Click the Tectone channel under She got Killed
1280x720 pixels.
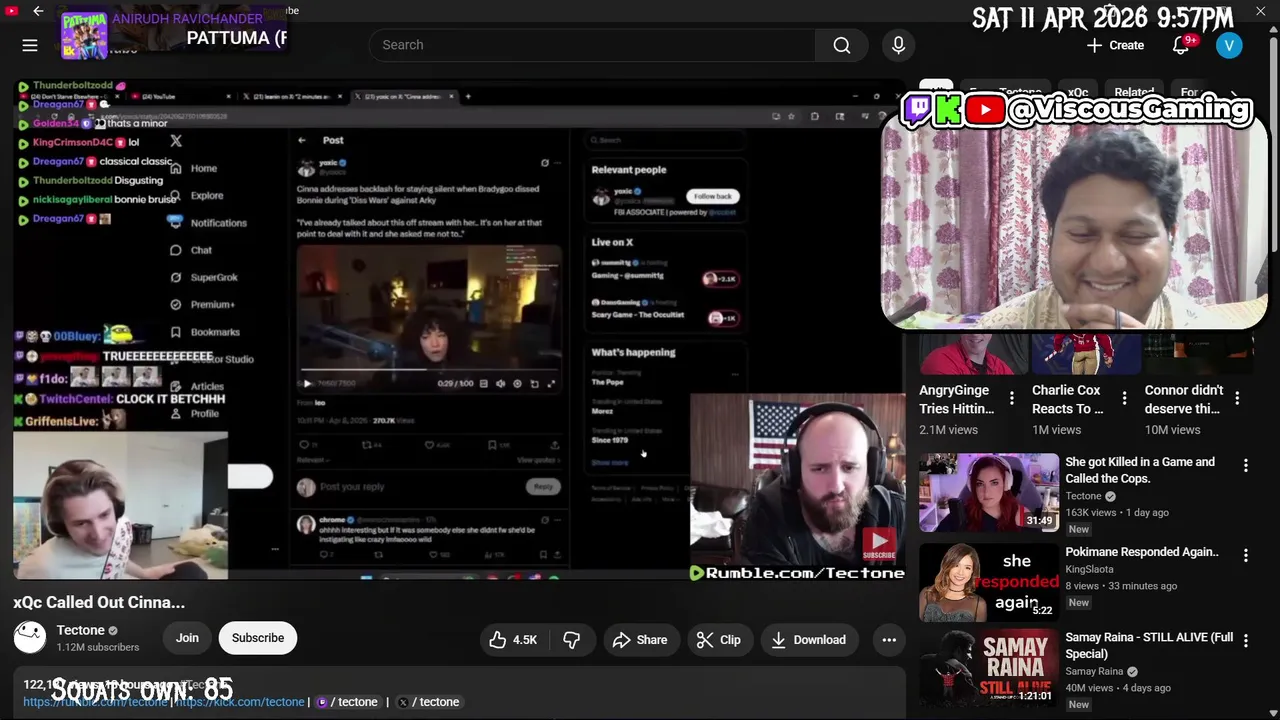[x=1083, y=496]
